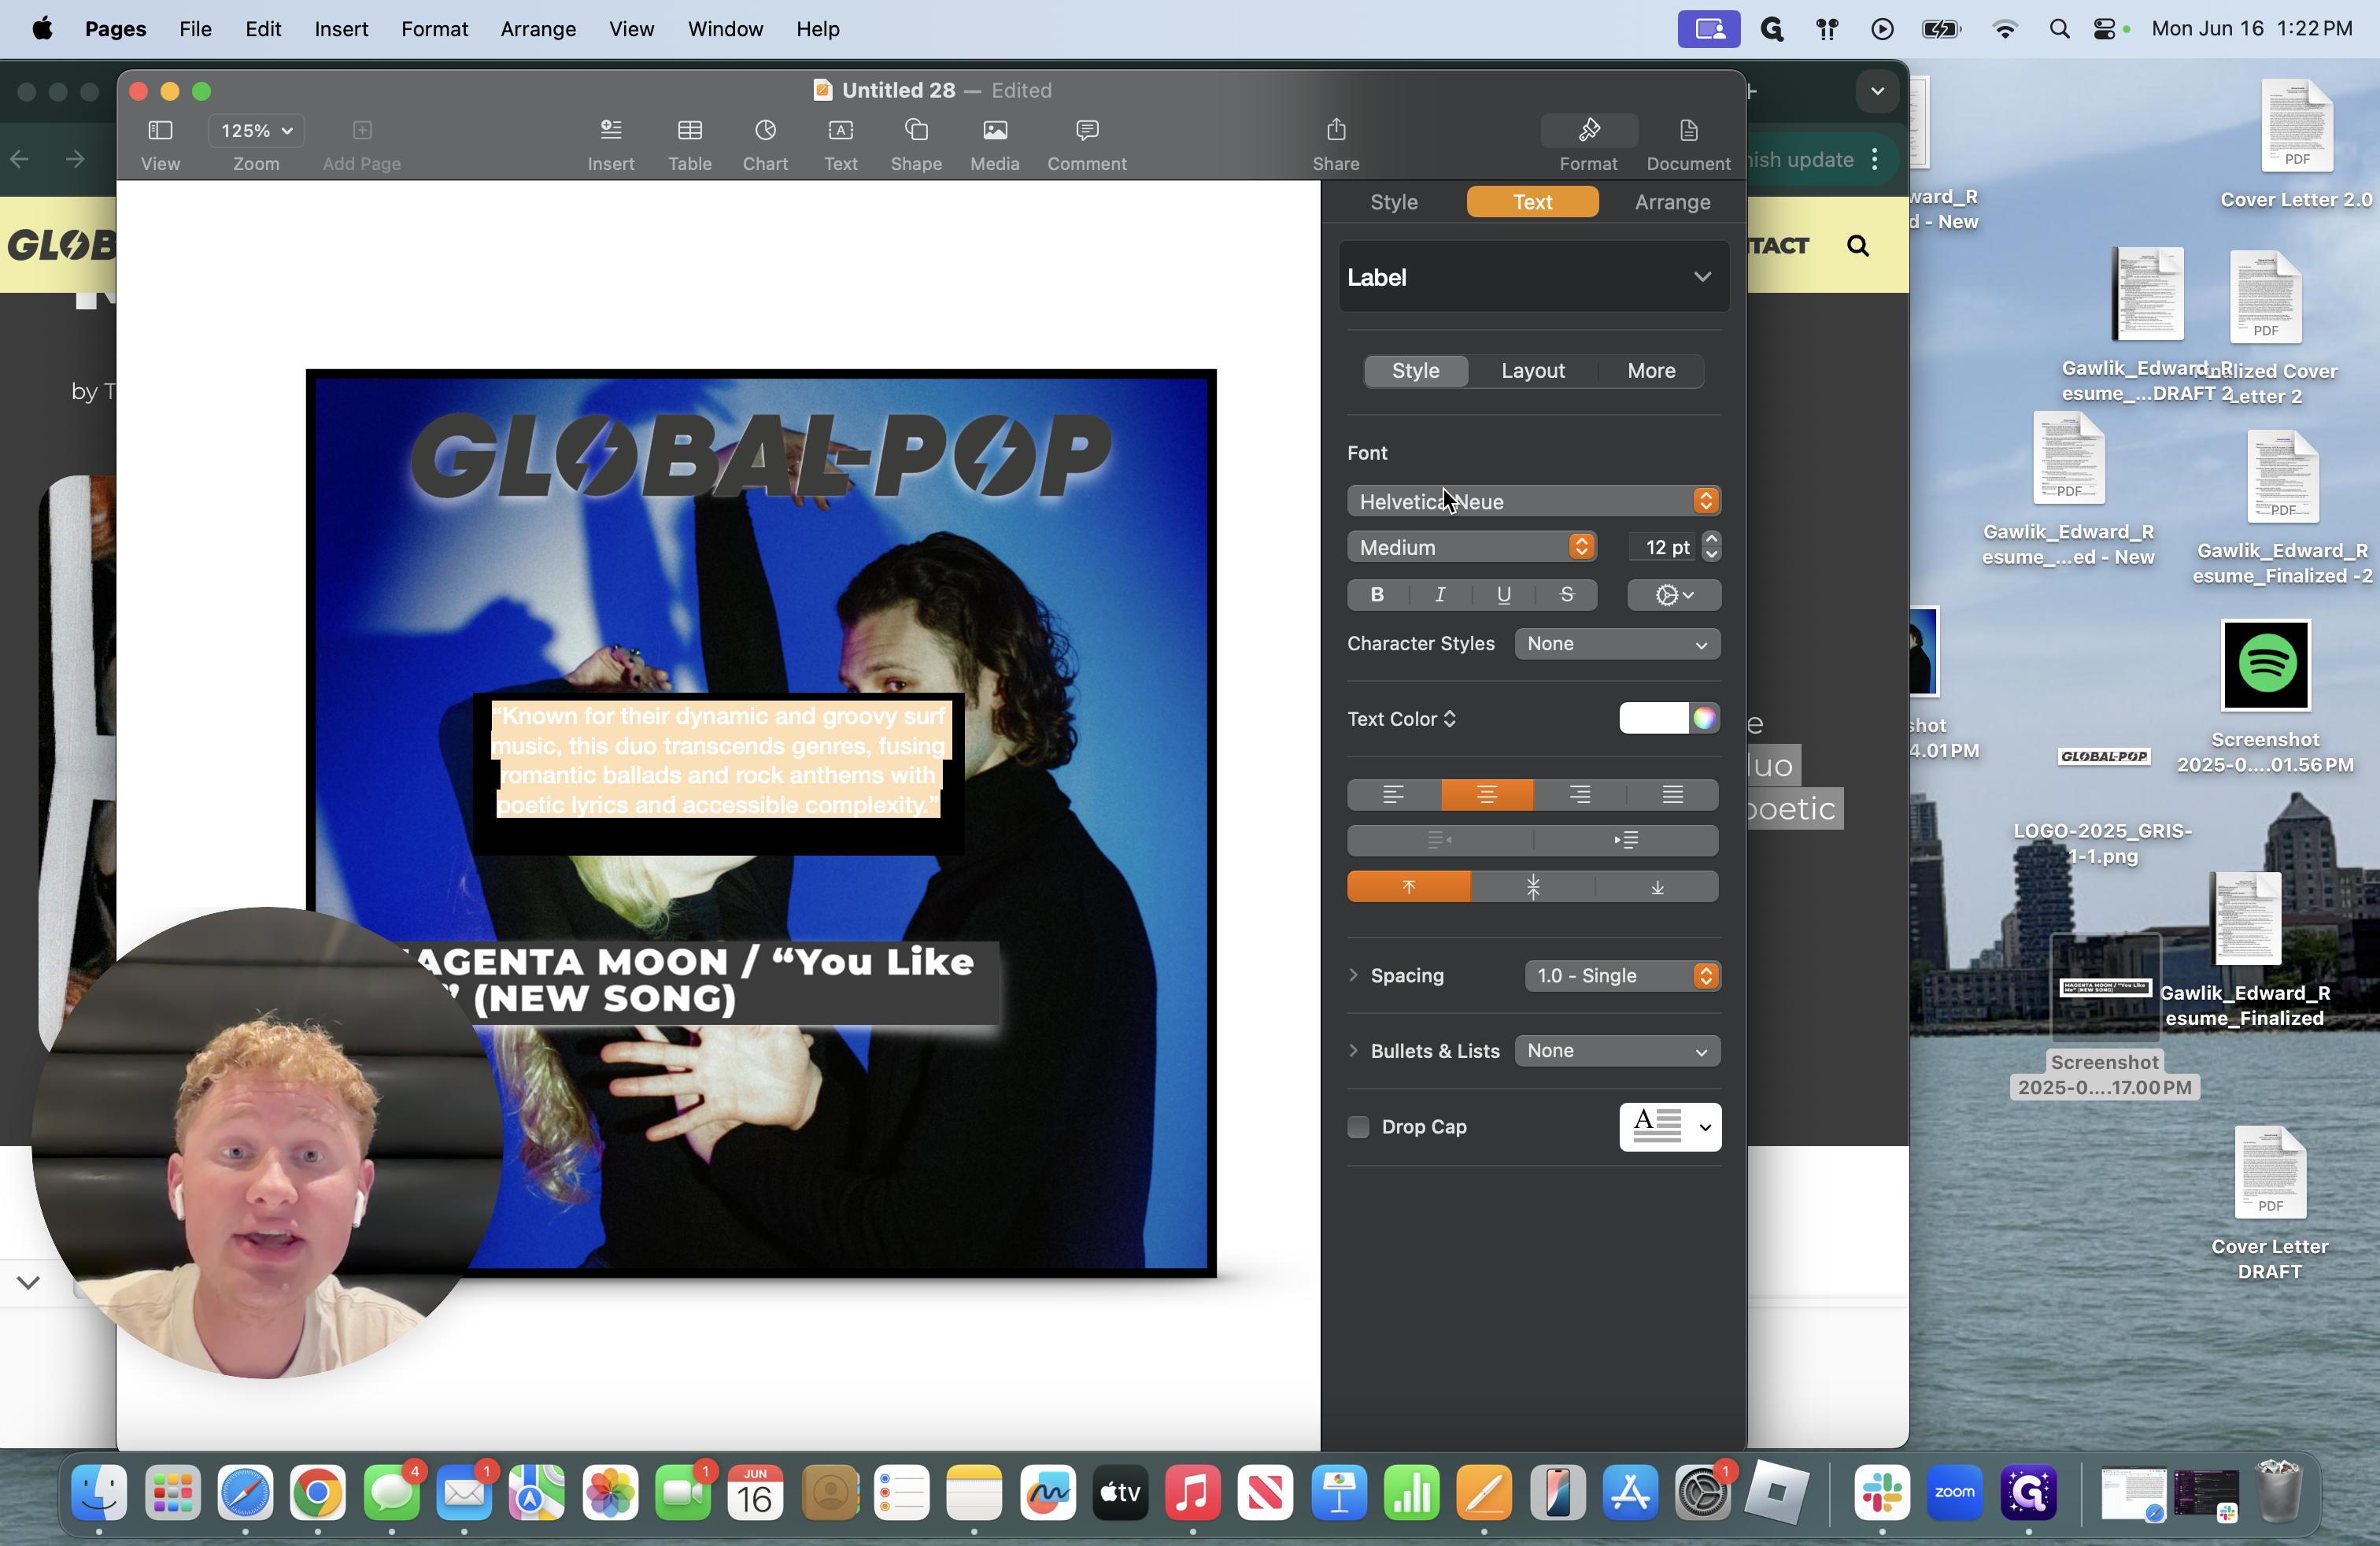
Task: Toggle Underline text formatting
Action: [x=1503, y=595]
